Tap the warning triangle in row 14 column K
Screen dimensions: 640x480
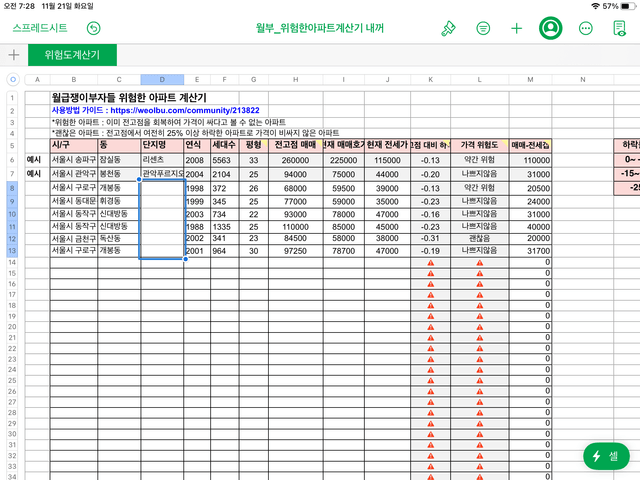(431, 263)
